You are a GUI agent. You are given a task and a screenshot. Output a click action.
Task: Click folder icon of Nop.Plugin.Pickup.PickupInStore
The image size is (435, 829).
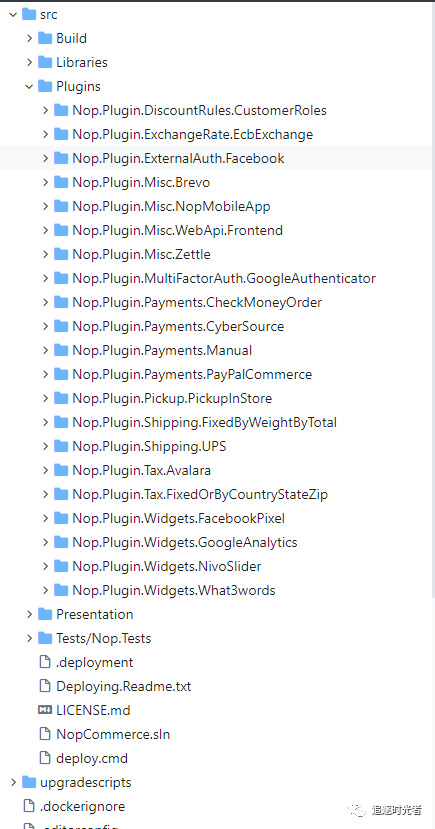tap(62, 398)
